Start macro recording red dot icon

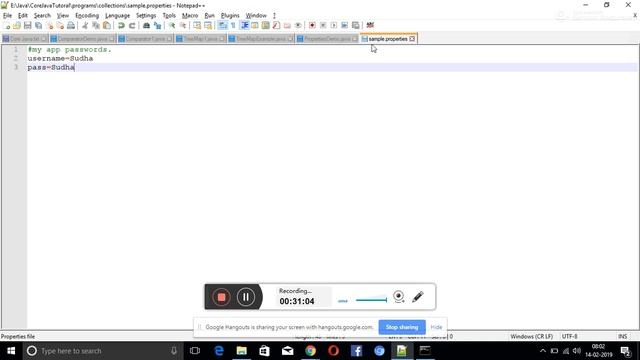[312, 25]
